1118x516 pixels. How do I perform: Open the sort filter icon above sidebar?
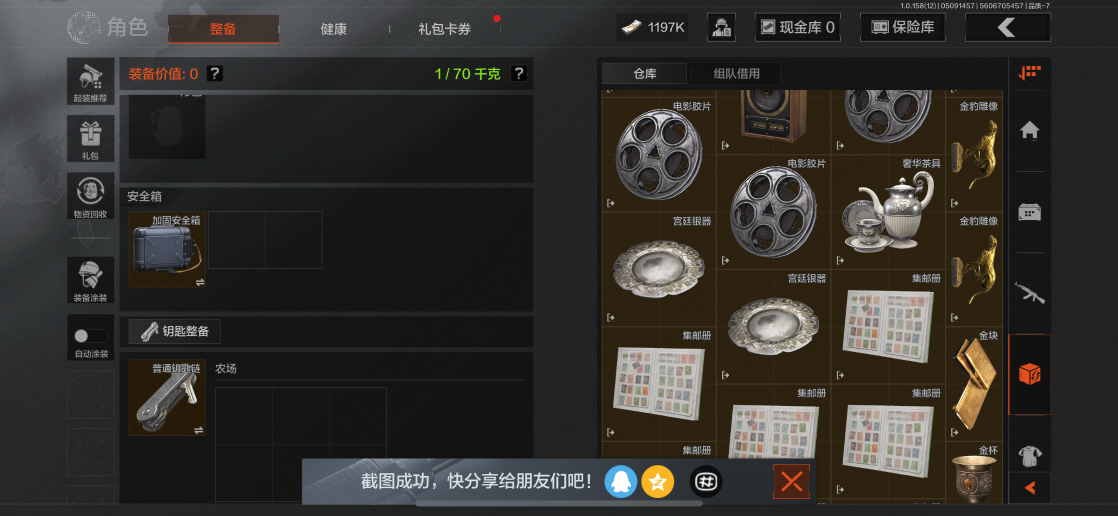1030,73
